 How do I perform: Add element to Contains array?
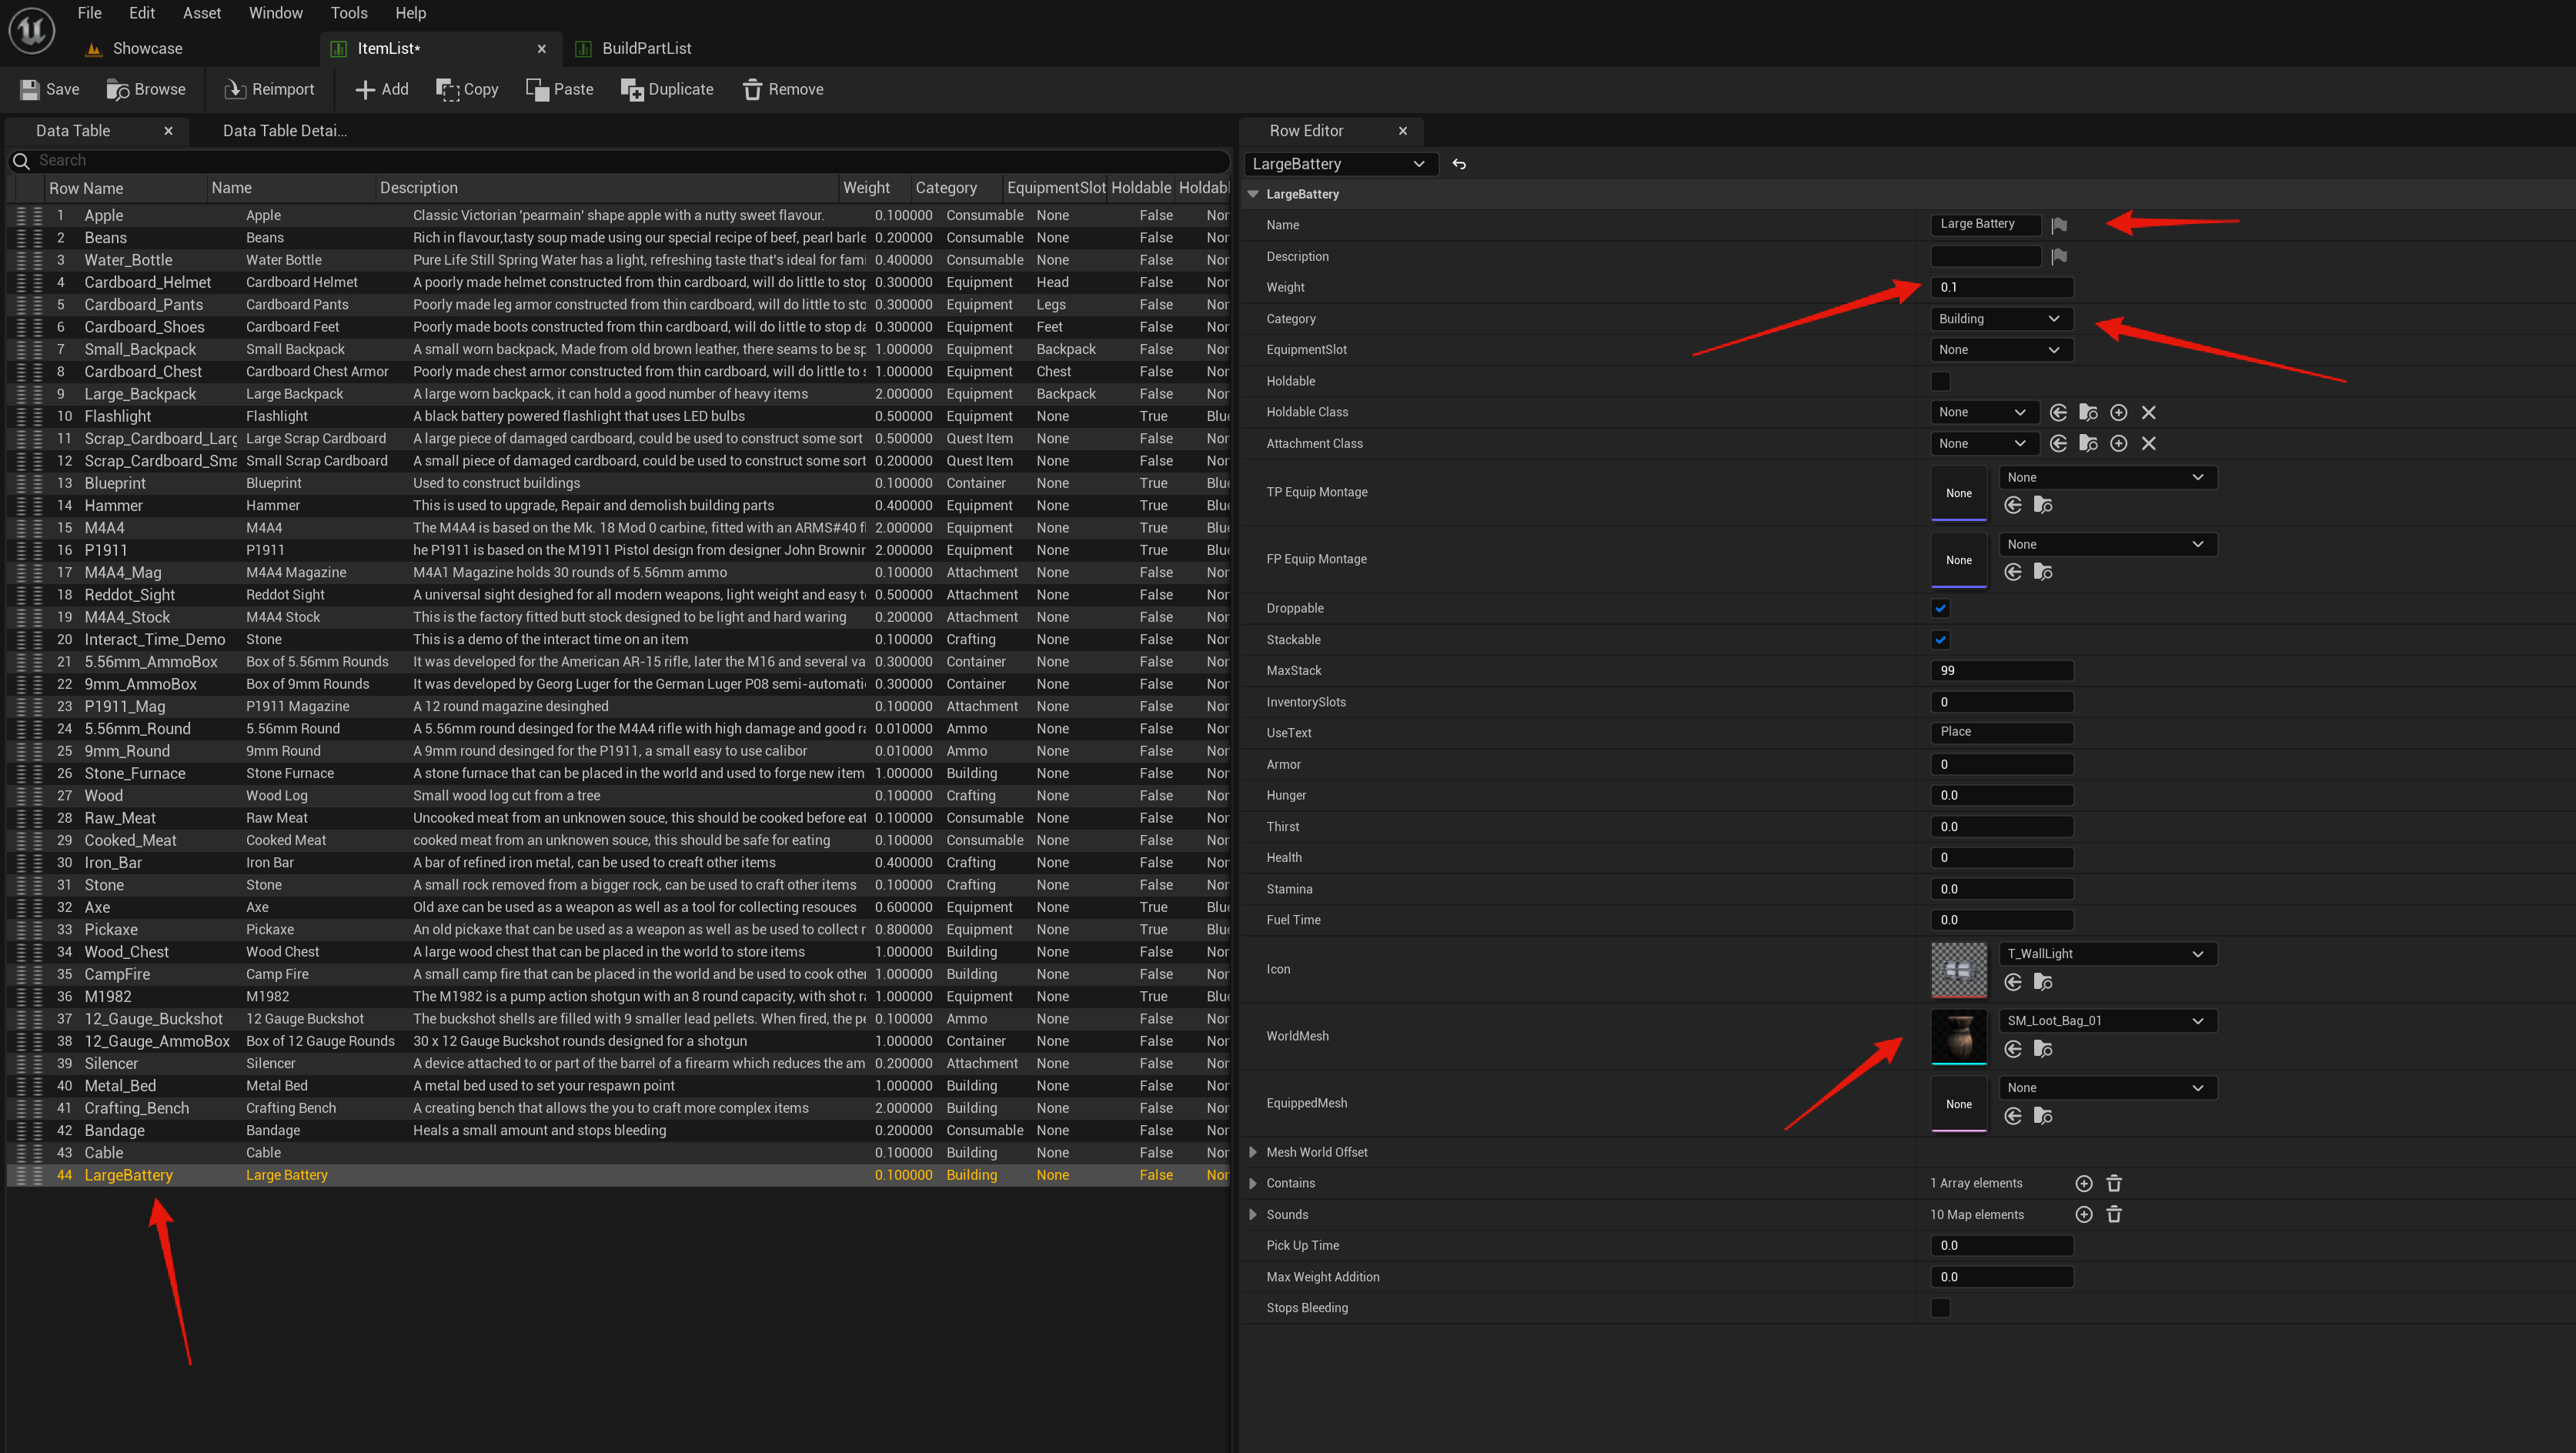(2084, 1183)
